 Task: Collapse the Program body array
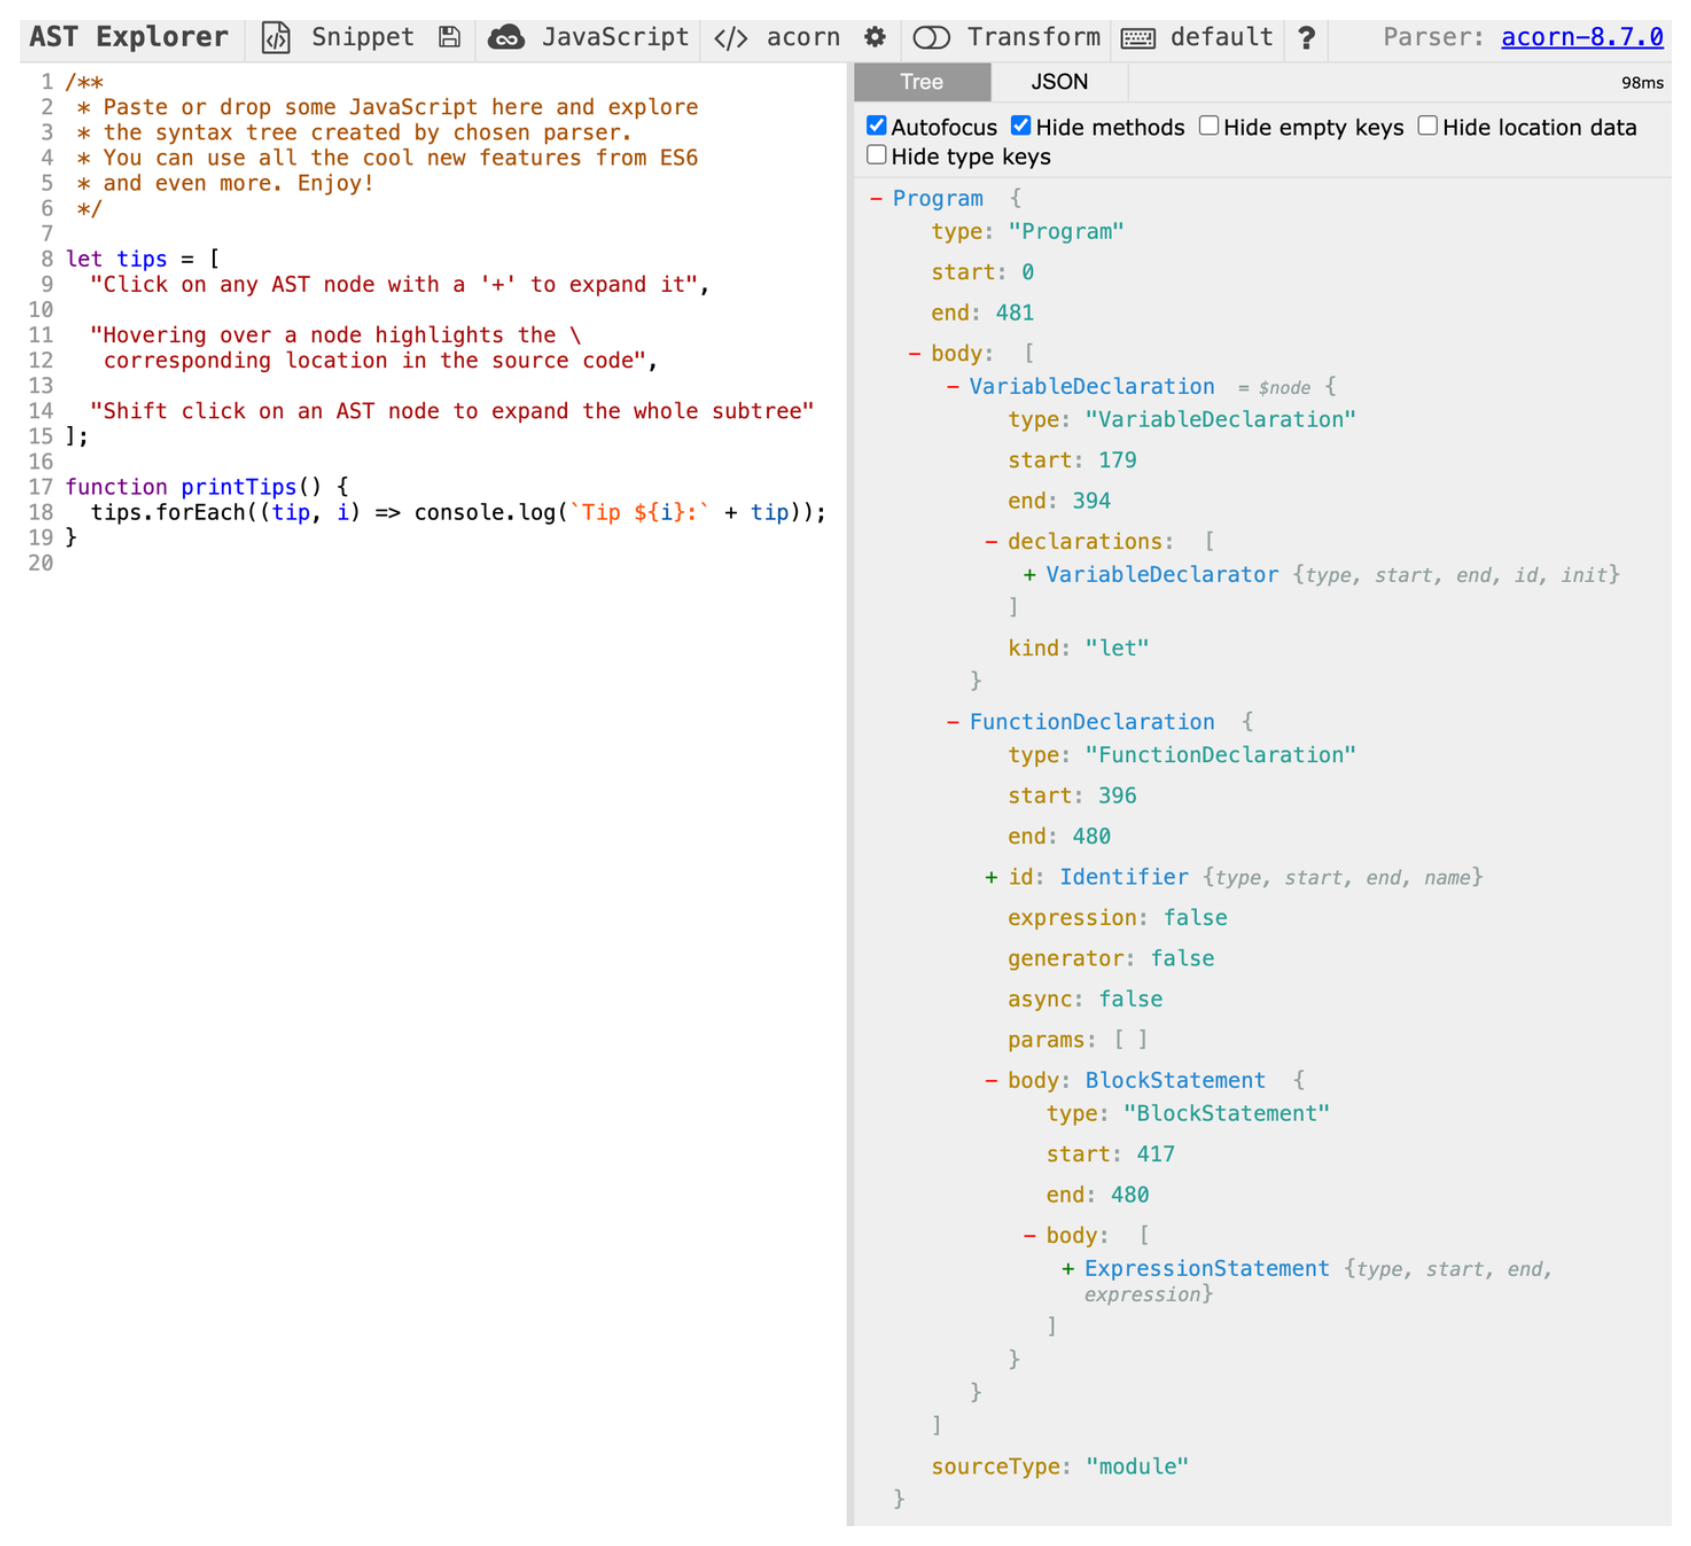(914, 353)
